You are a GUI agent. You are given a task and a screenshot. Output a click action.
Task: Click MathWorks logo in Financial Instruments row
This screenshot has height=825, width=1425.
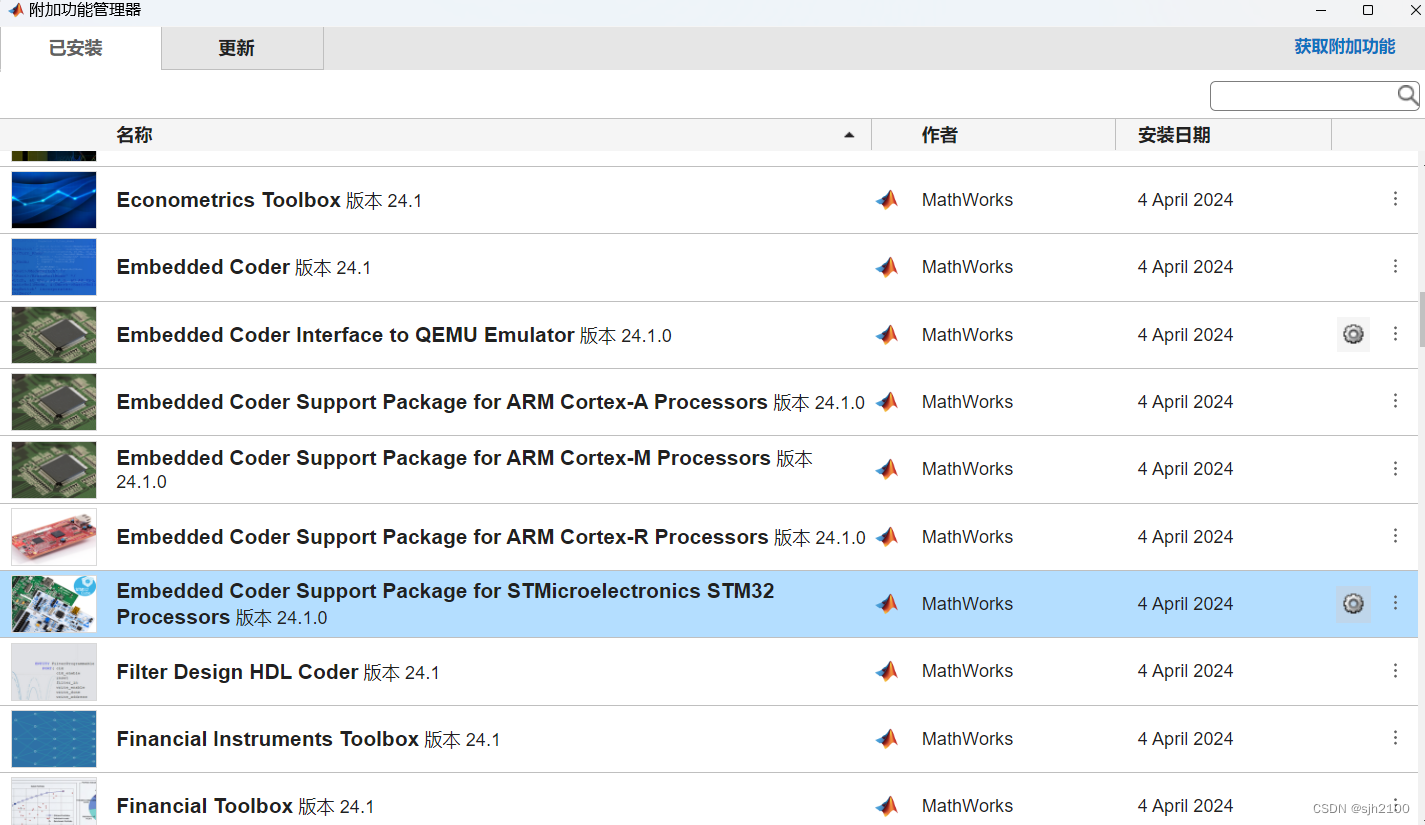point(887,739)
